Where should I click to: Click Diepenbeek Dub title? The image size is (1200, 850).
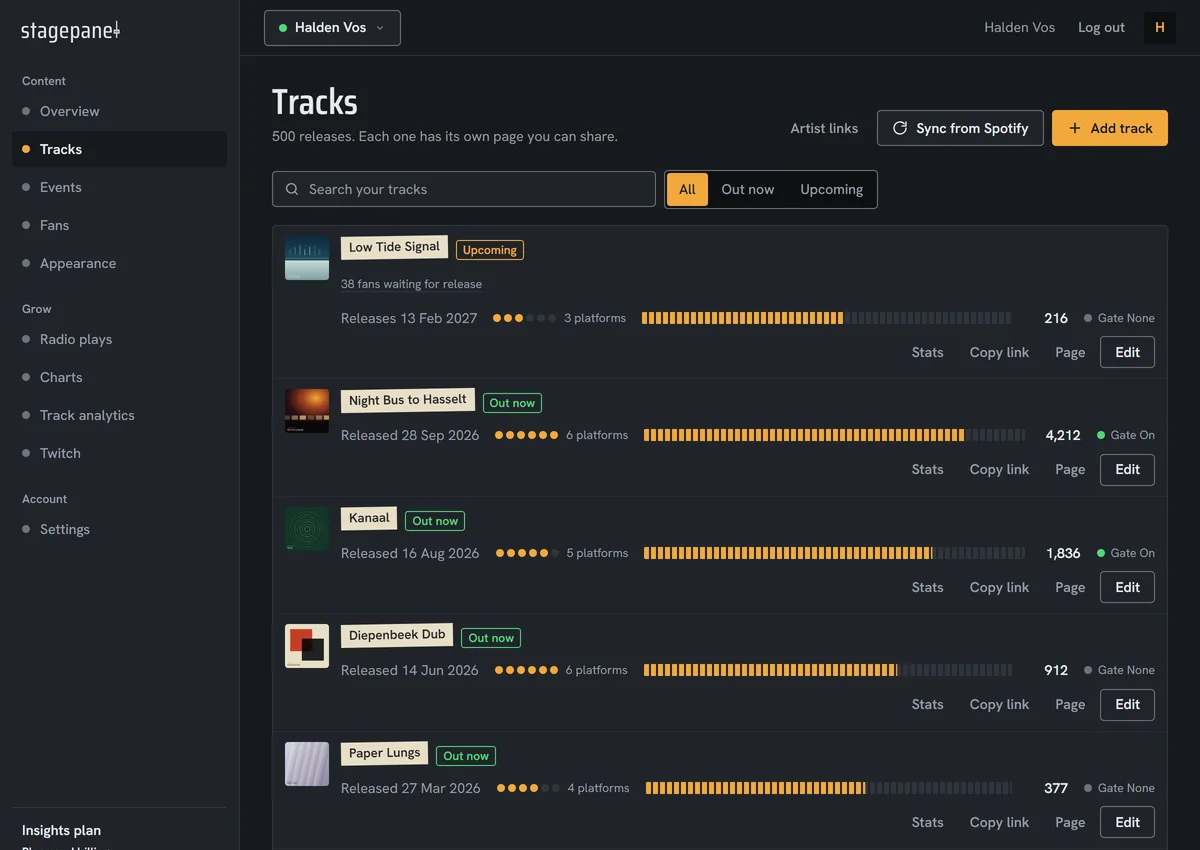click(x=397, y=635)
